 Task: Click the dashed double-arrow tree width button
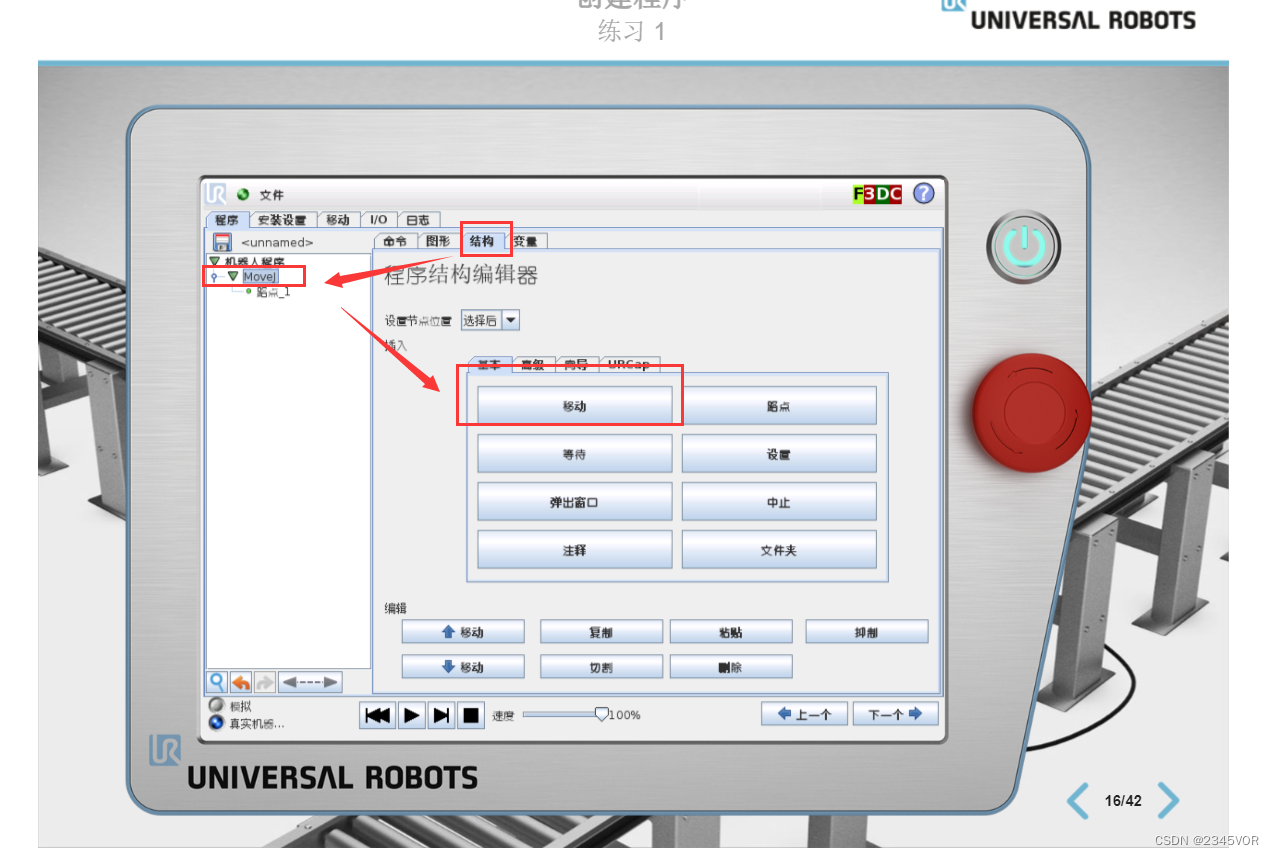310,682
